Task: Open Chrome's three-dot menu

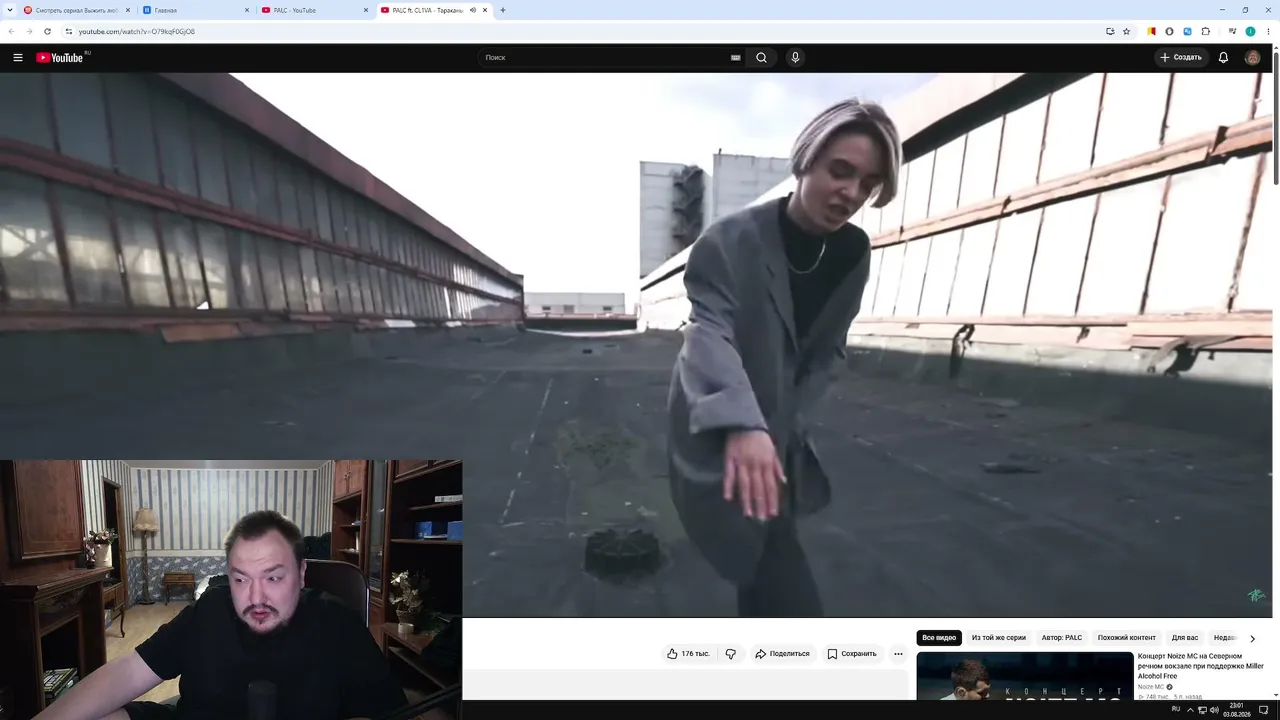Action: click(1267, 31)
